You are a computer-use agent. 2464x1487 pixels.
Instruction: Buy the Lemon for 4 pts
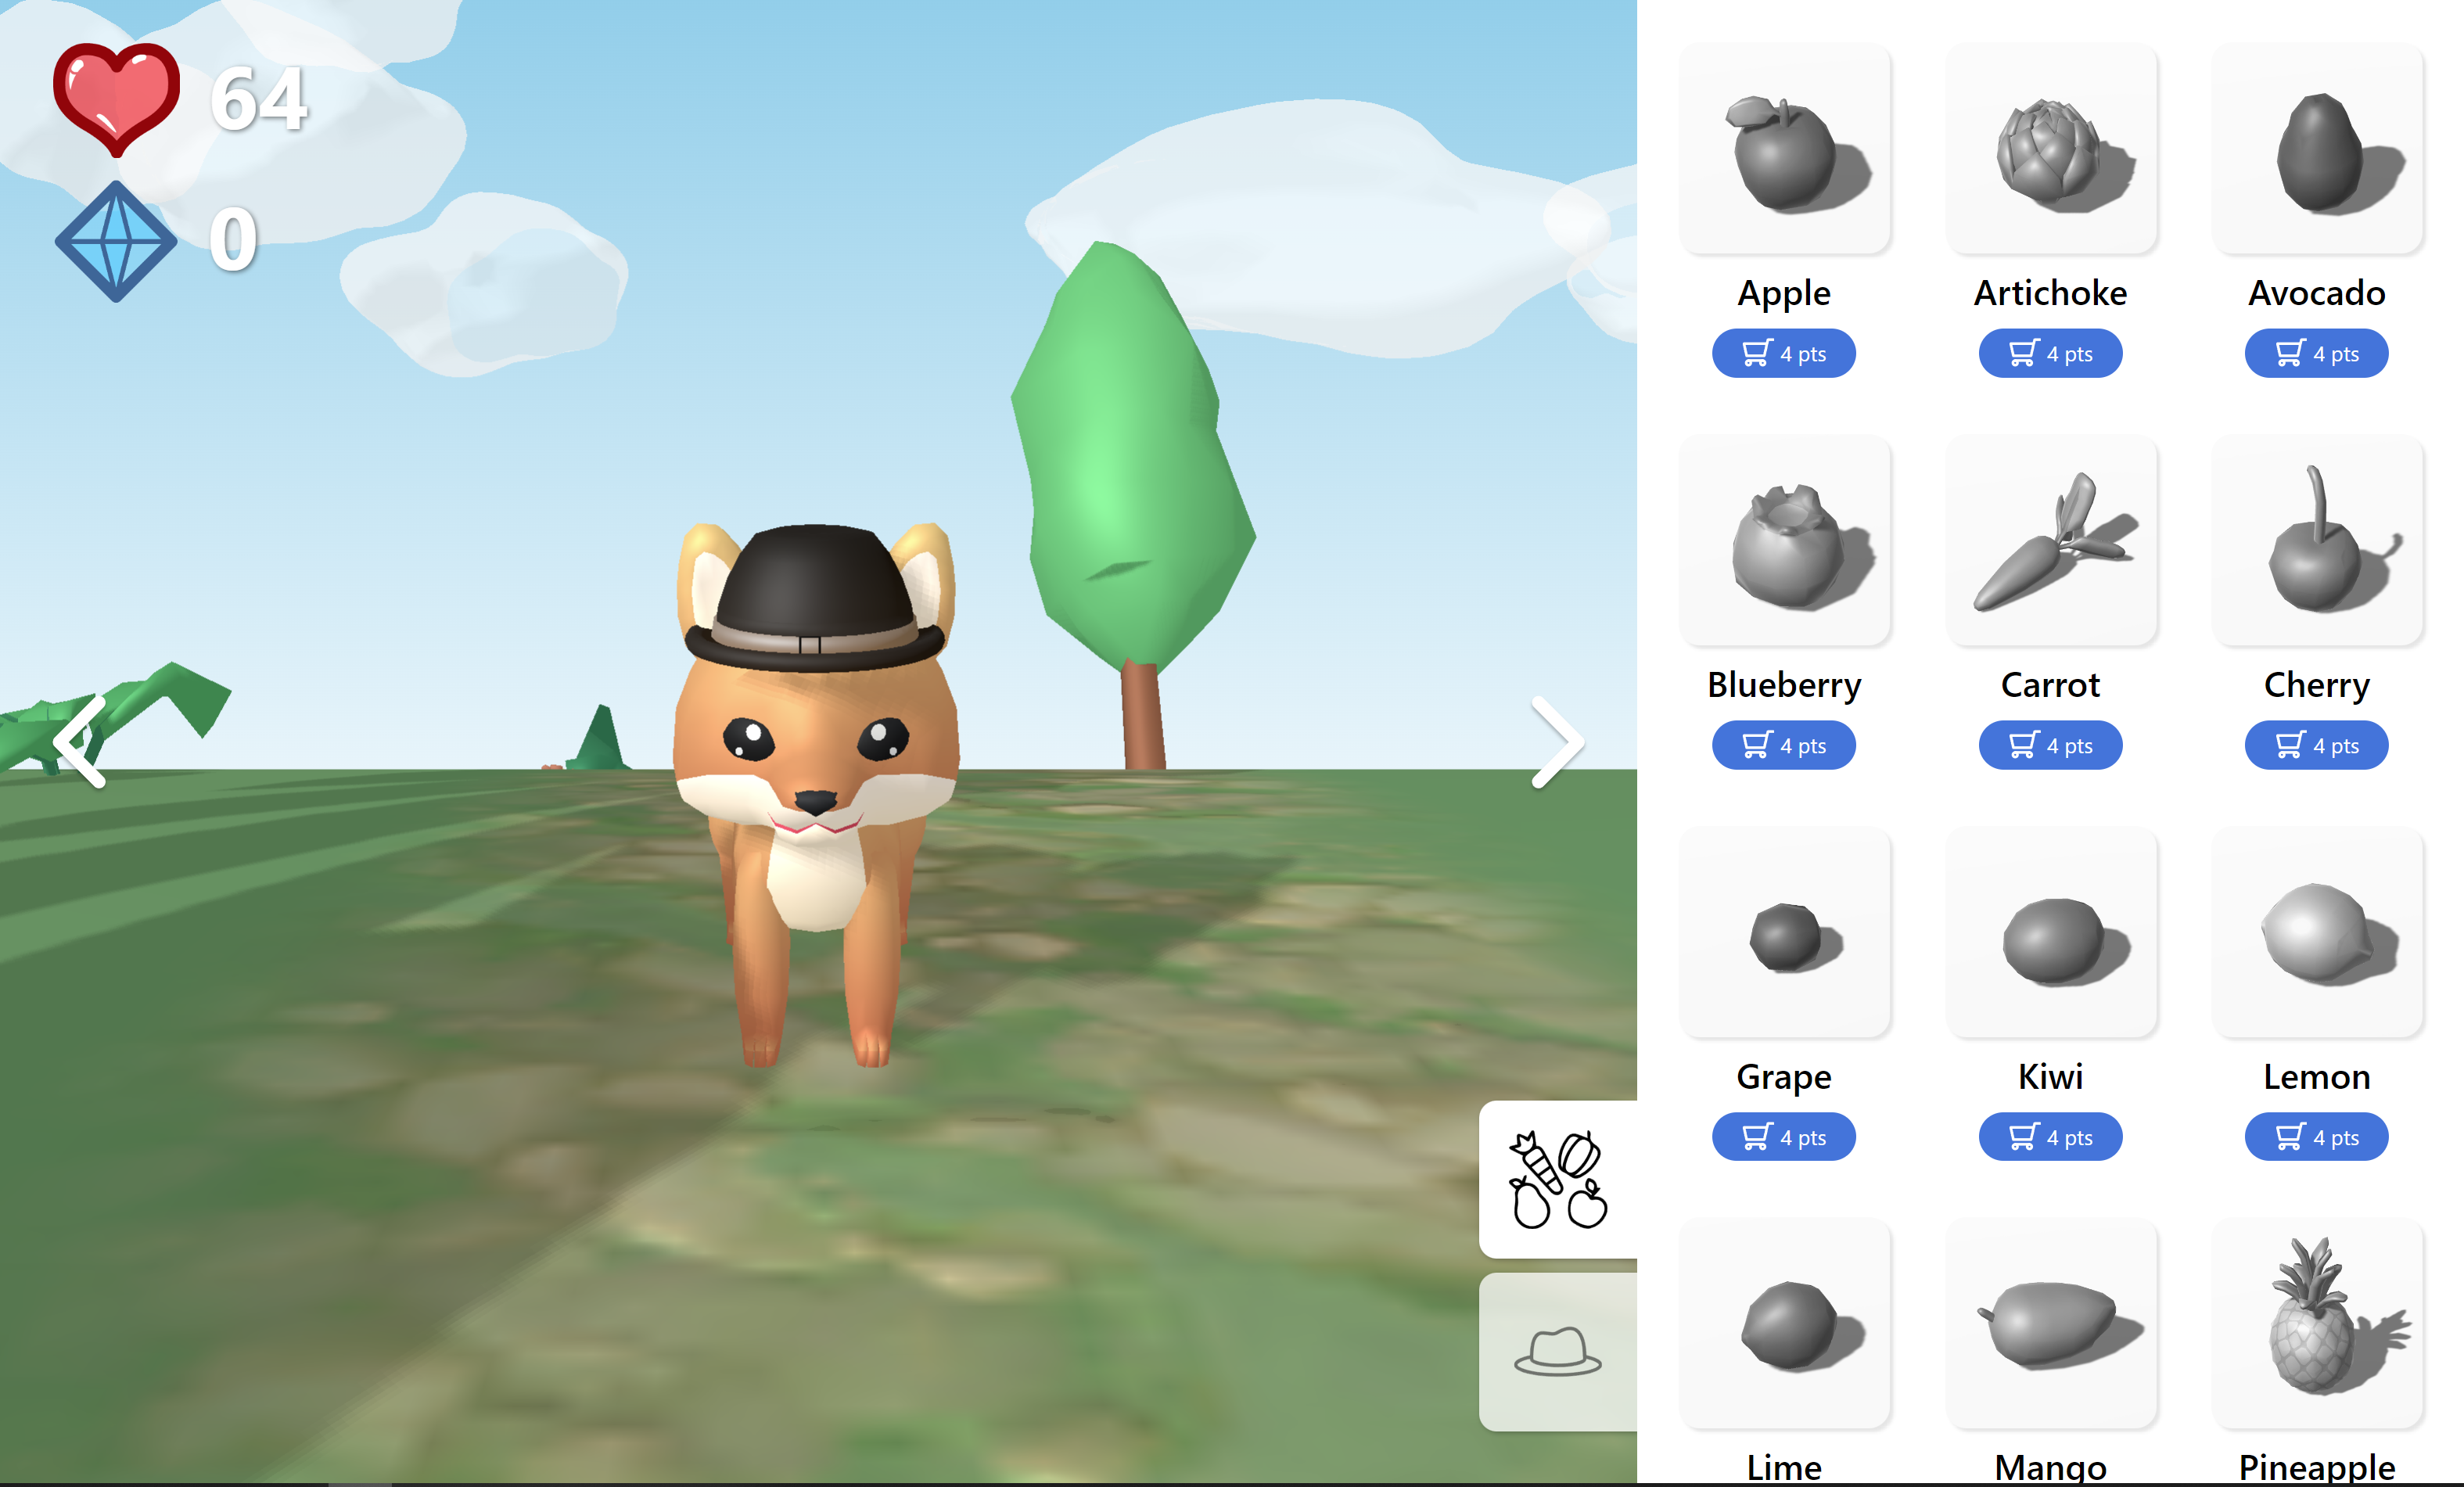pos(2317,1137)
